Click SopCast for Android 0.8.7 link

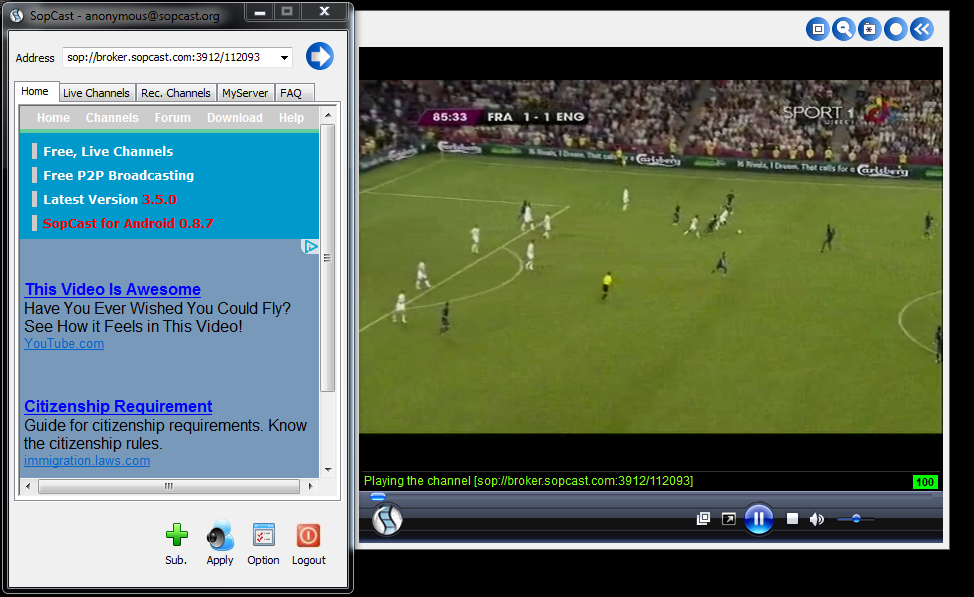click(128, 223)
